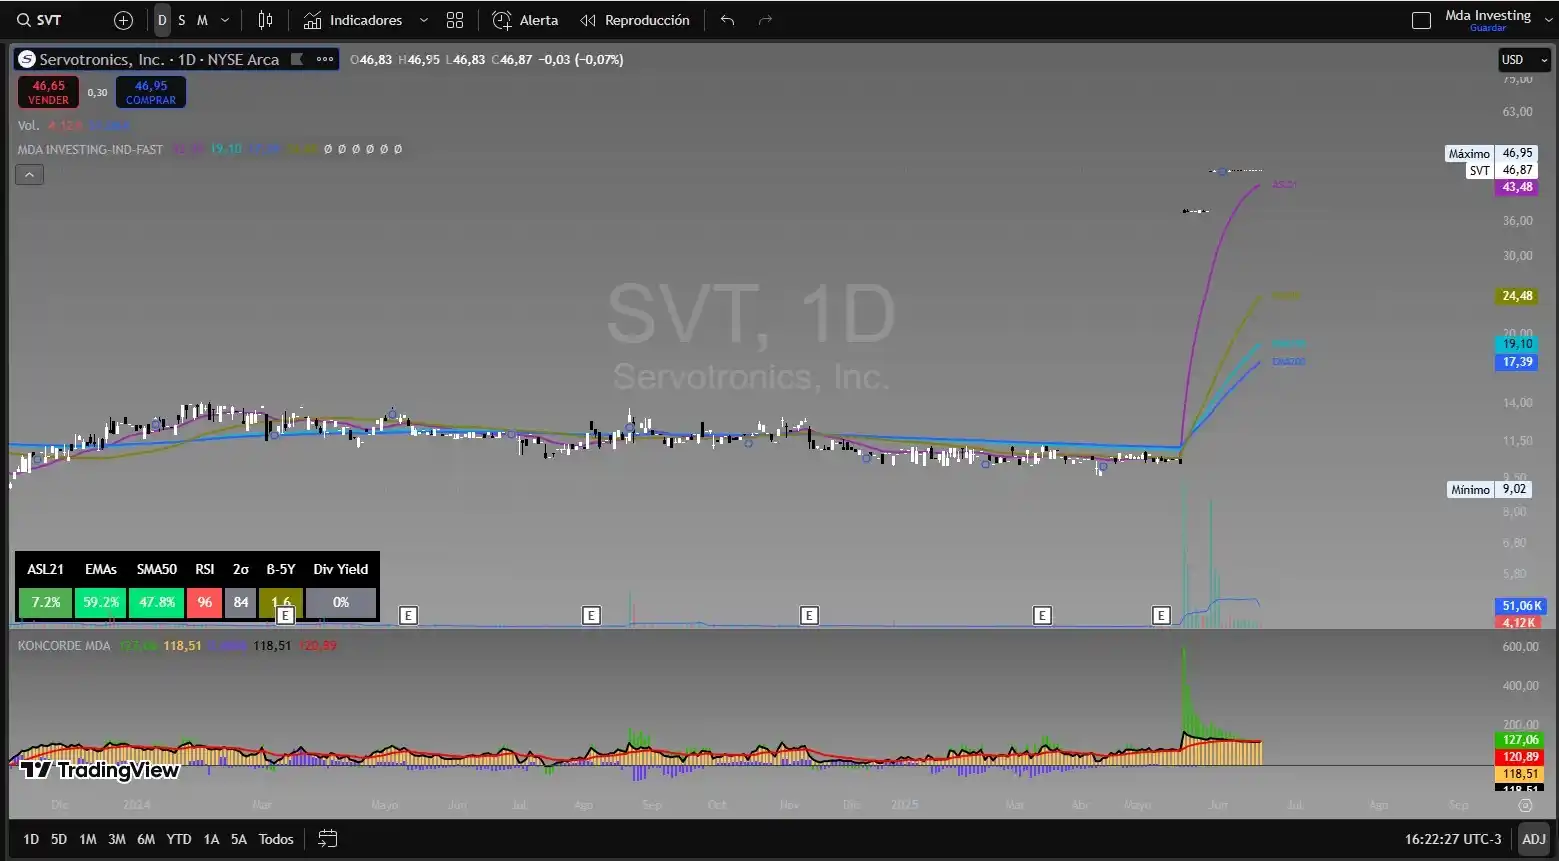Screen dimensions: 1559x861
Task: Open the USD currency dropdown
Action: [x=1523, y=60]
